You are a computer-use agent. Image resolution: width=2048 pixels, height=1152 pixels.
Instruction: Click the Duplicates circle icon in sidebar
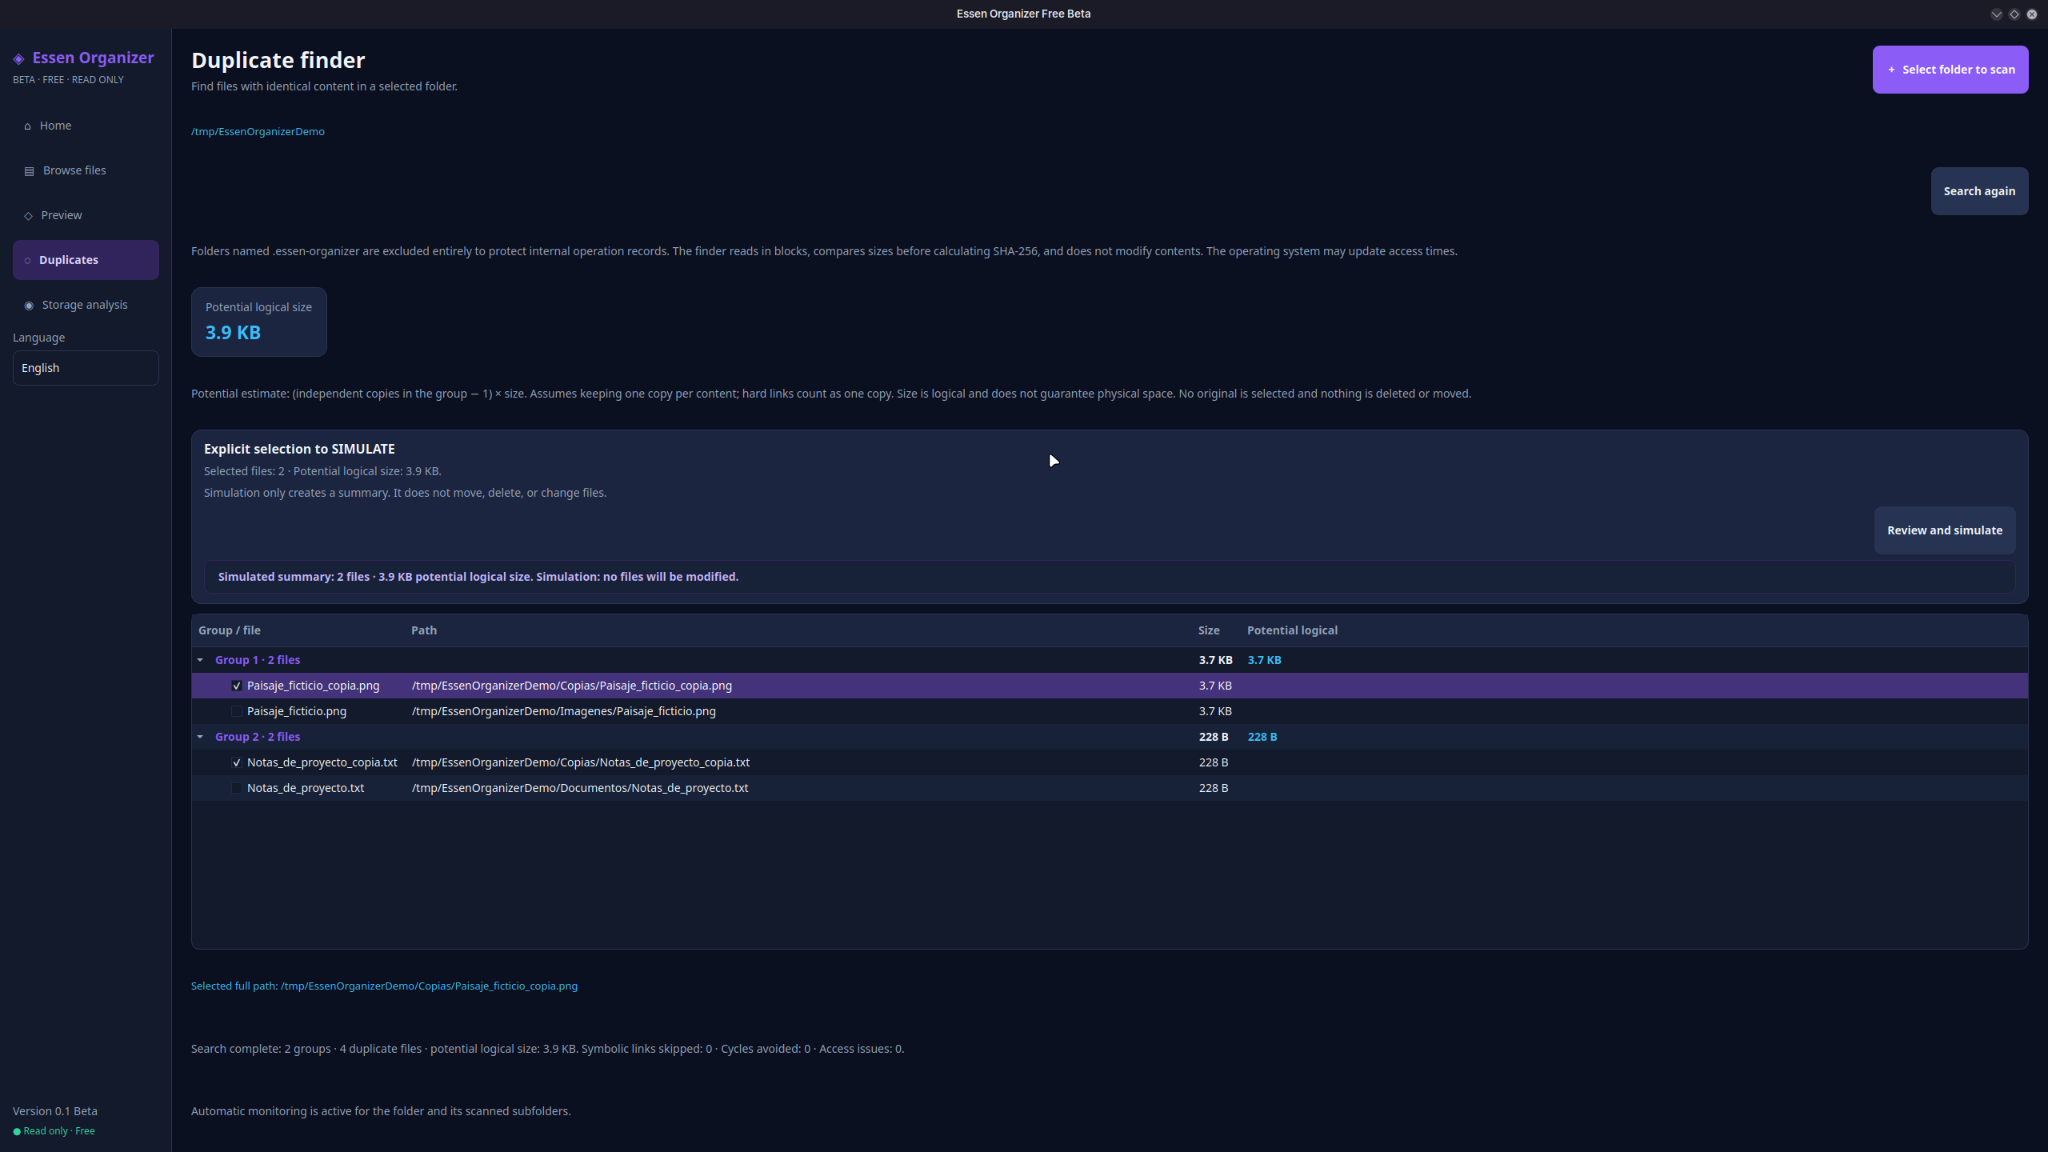coord(28,260)
